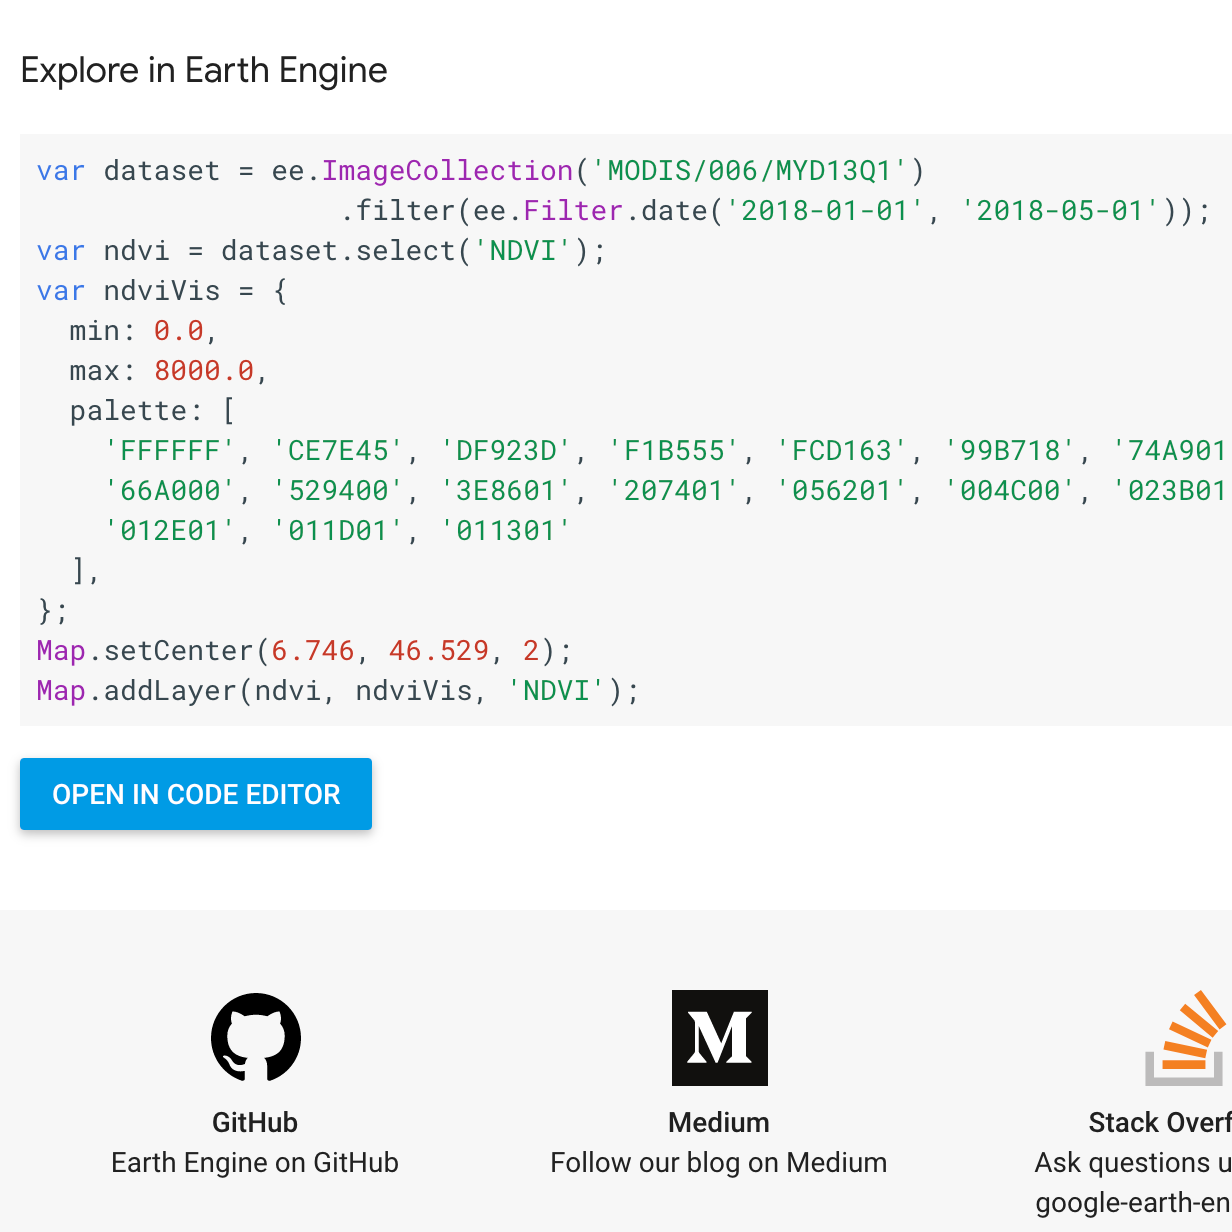Image resolution: width=1232 pixels, height=1232 pixels.
Task: Click the 'CE7E45' palette entry
Action: (x=339, y=451)
